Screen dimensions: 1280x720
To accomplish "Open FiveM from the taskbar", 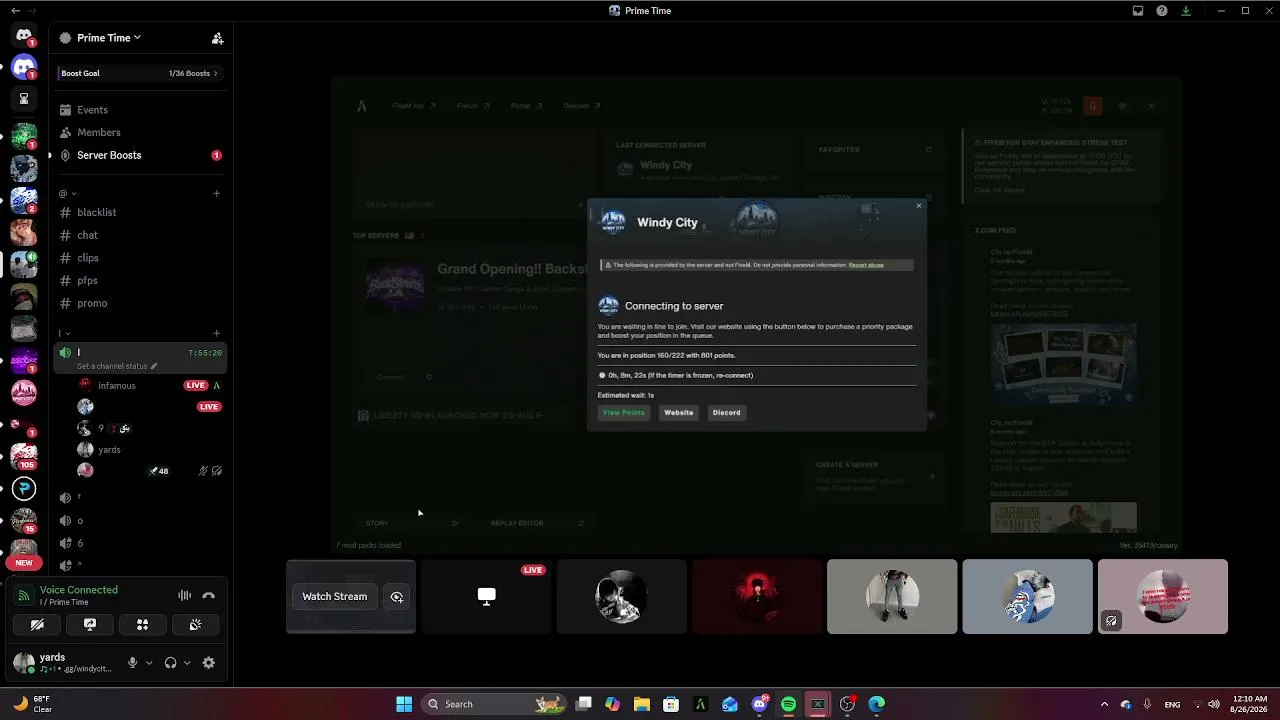I will (700, 704).
